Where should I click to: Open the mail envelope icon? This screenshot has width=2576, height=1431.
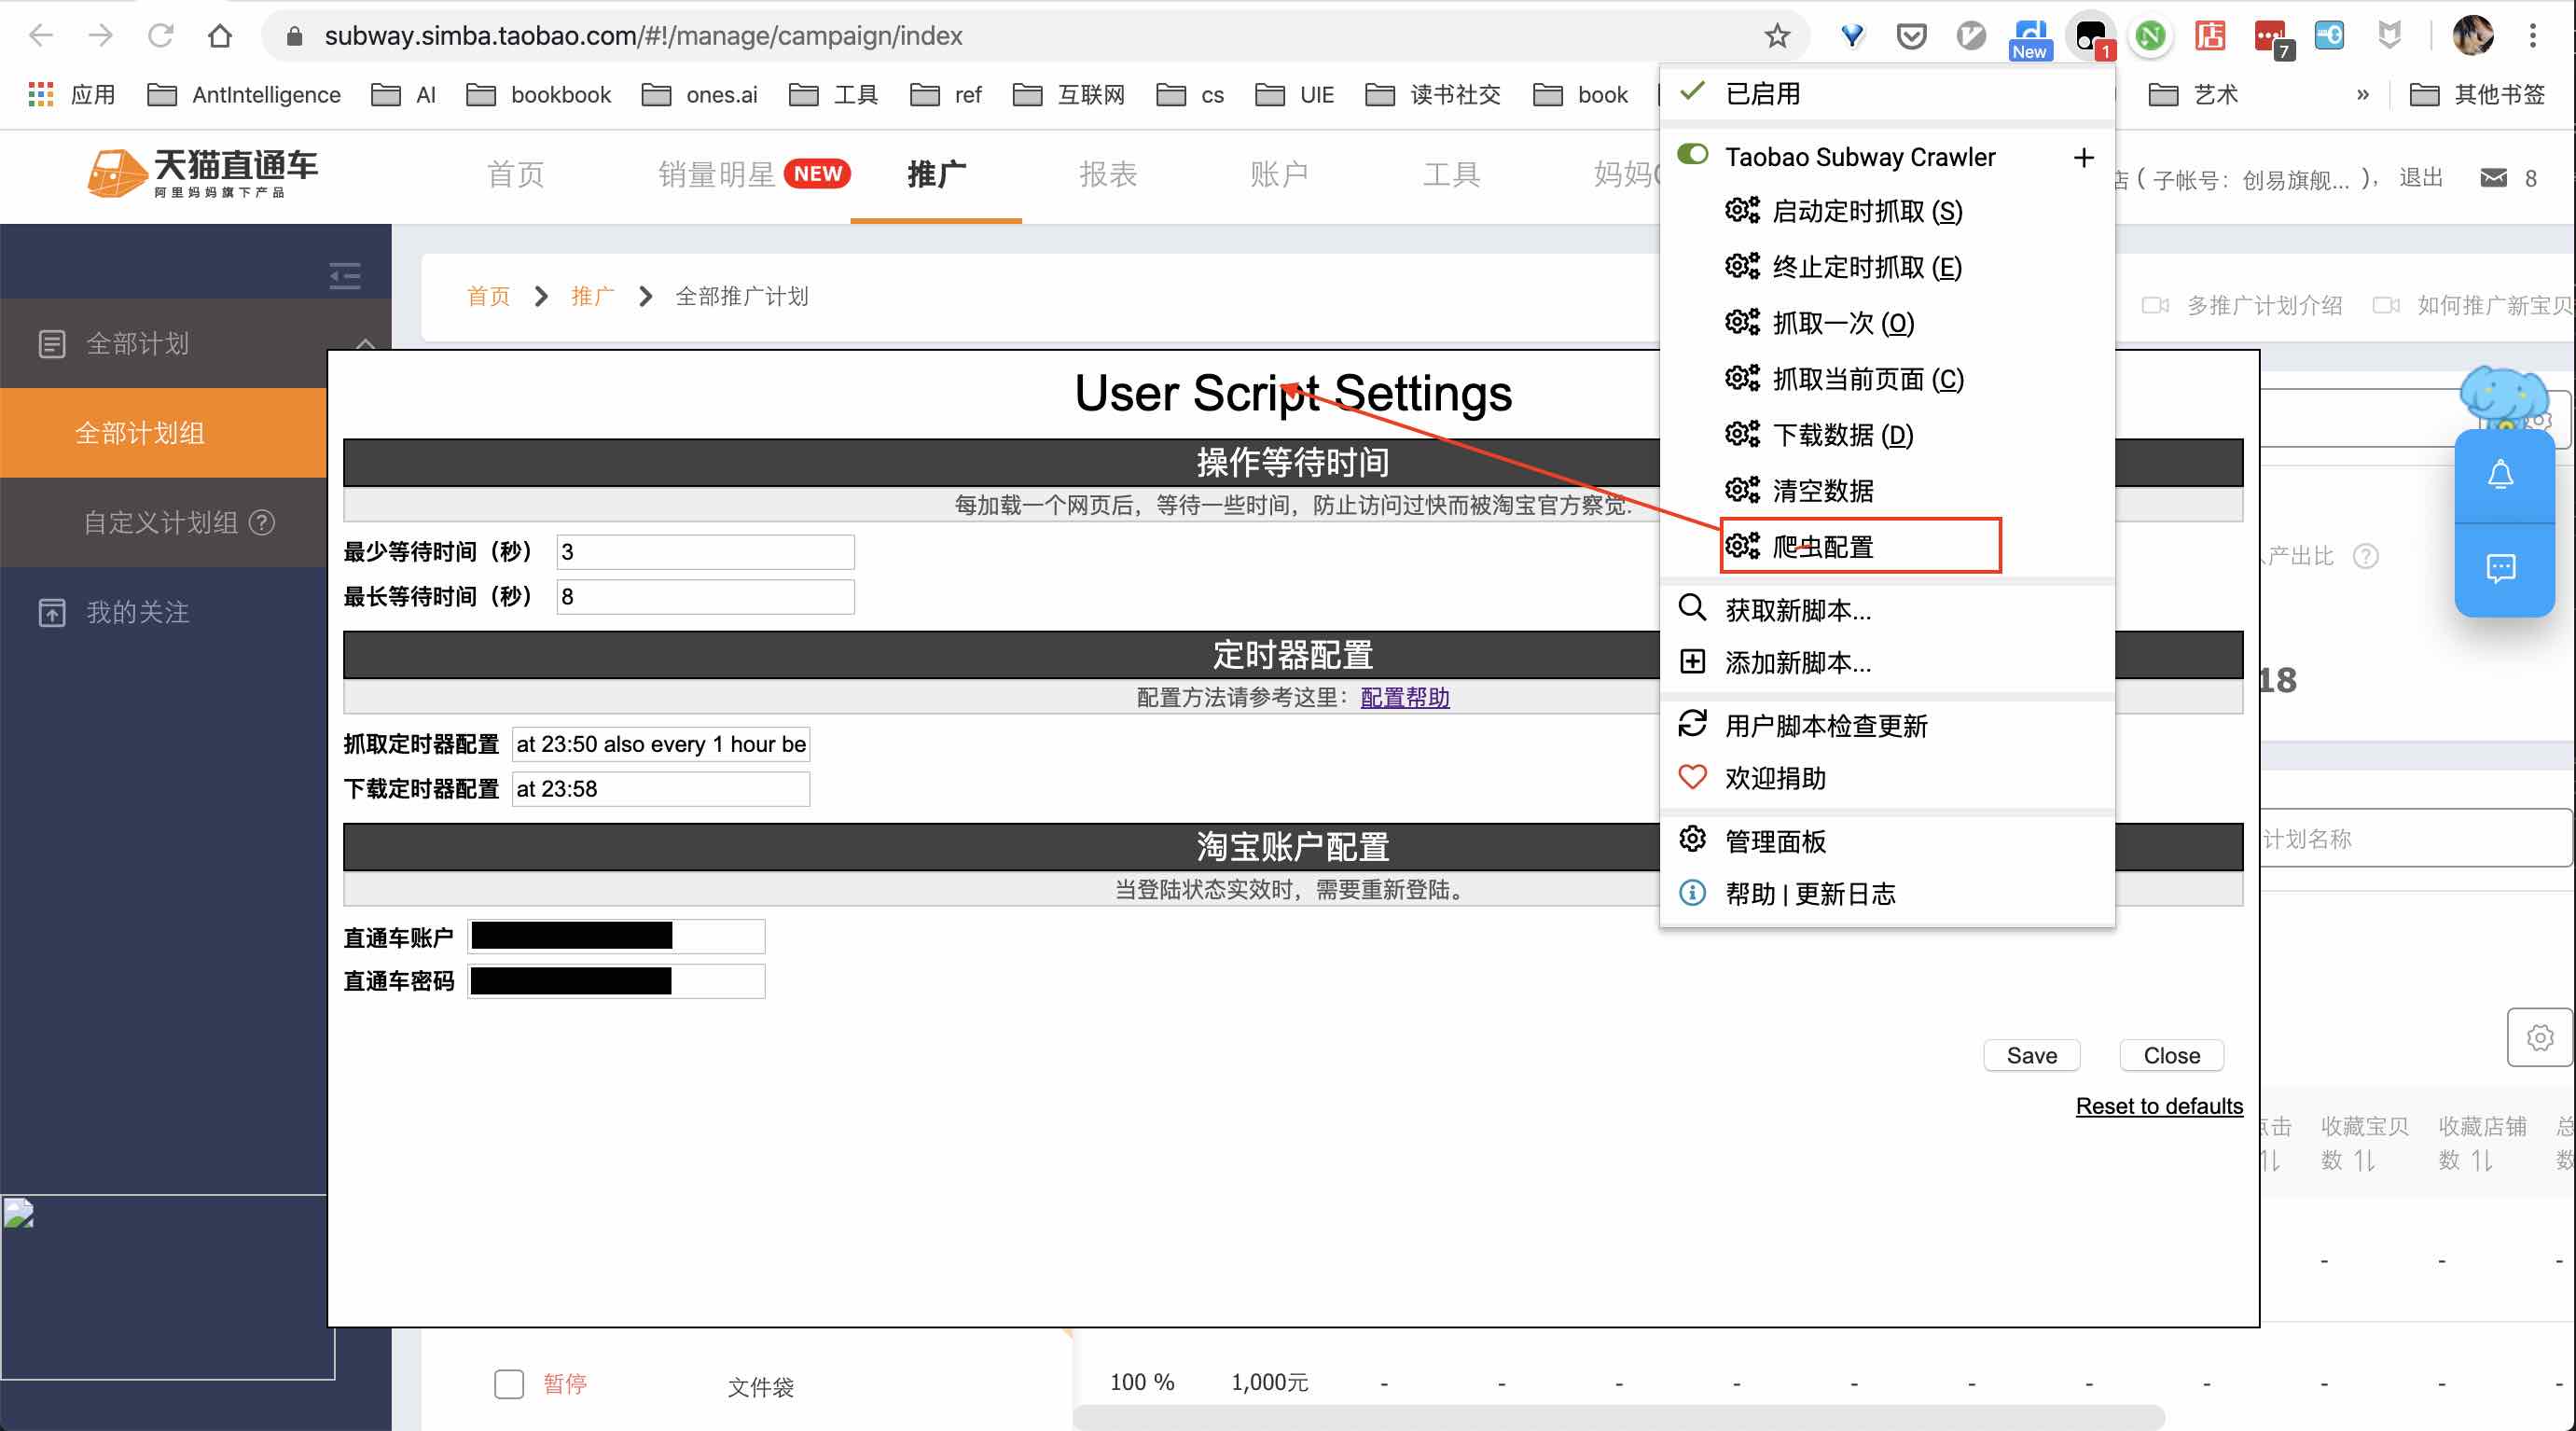point(2493,178)
